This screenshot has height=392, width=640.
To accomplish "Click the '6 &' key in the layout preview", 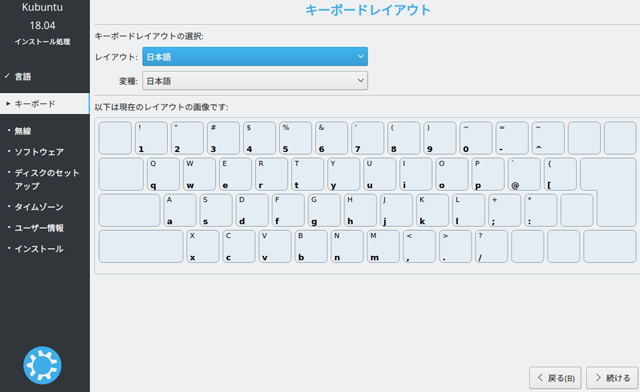I will pyautogui.click(x=331, y=138).
